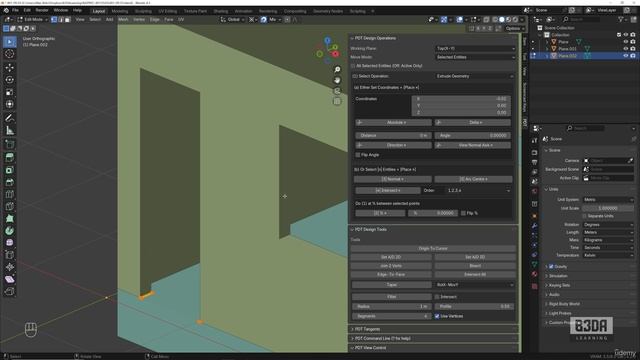This screenshot has height=360, width=640.
Task: Open the Unit System dropdown
Action: [608, 200]
